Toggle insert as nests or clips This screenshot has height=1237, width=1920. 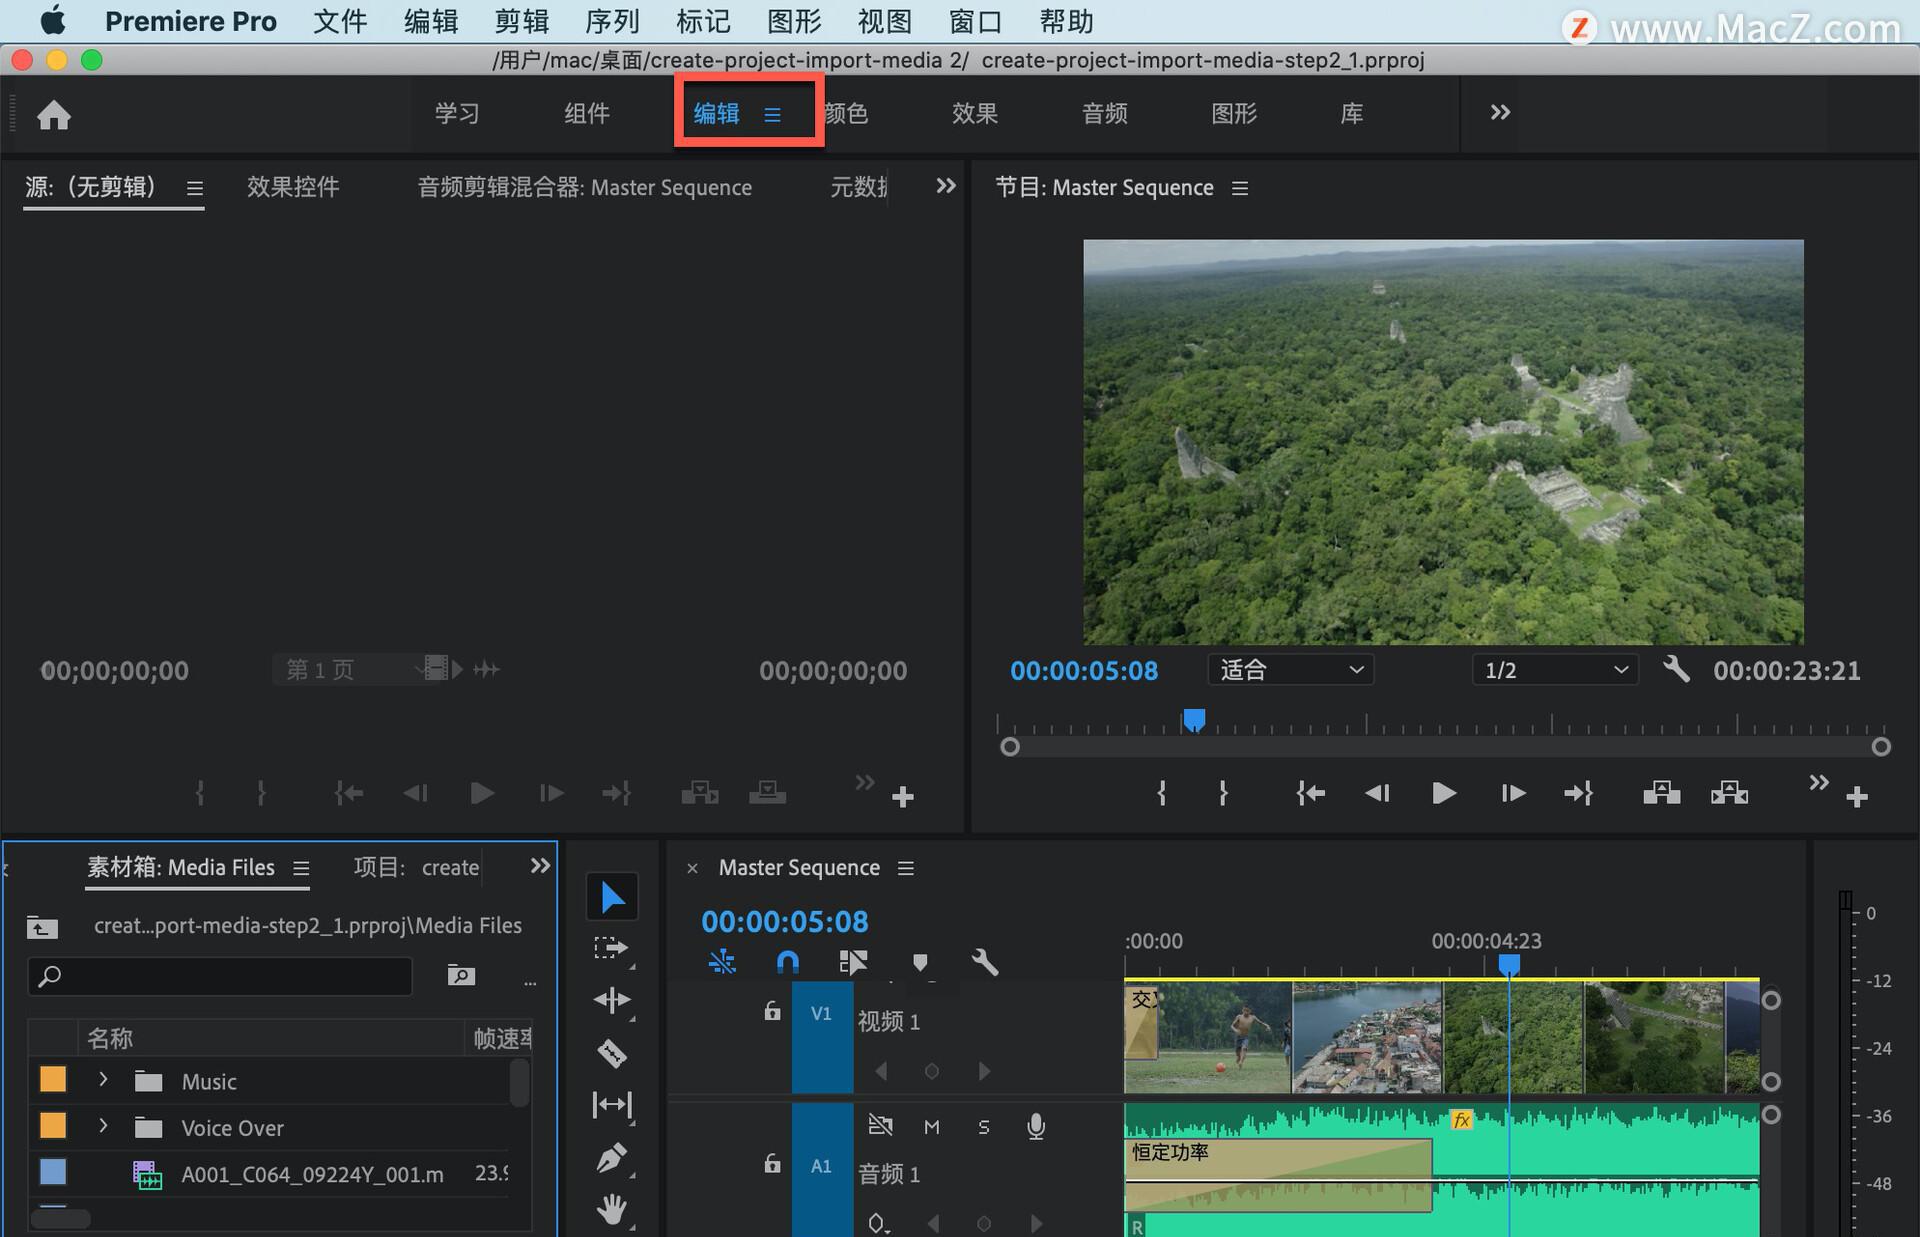click(x=721, y=962)
